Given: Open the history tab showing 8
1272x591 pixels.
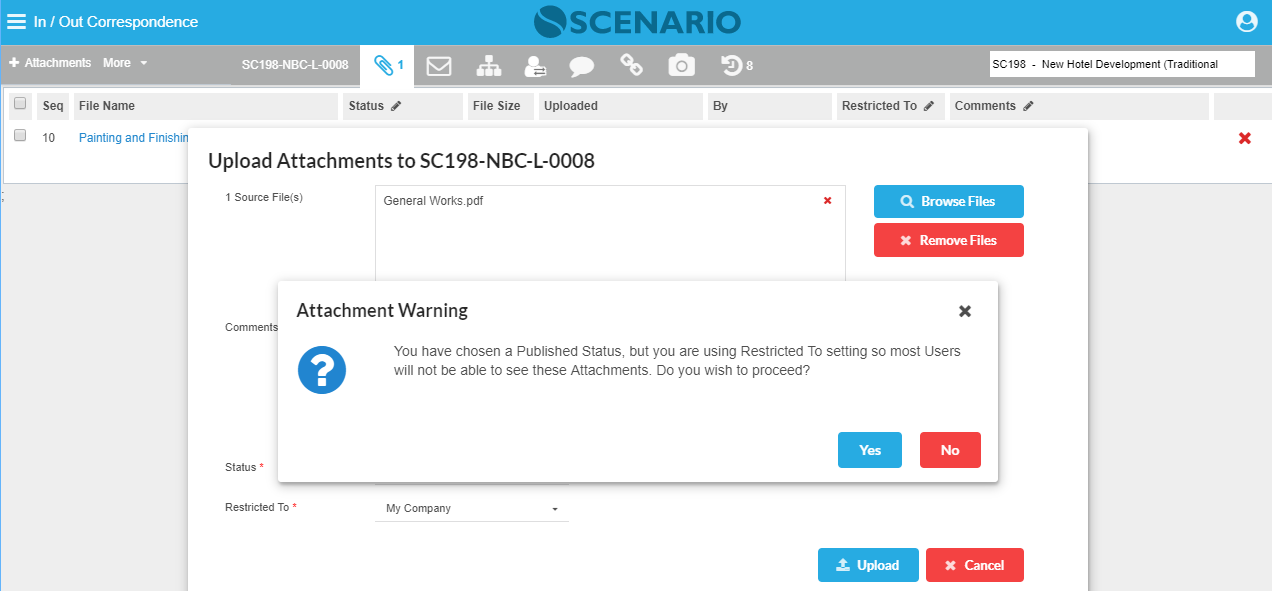Looking at the screenshot, I should [737, 66].
